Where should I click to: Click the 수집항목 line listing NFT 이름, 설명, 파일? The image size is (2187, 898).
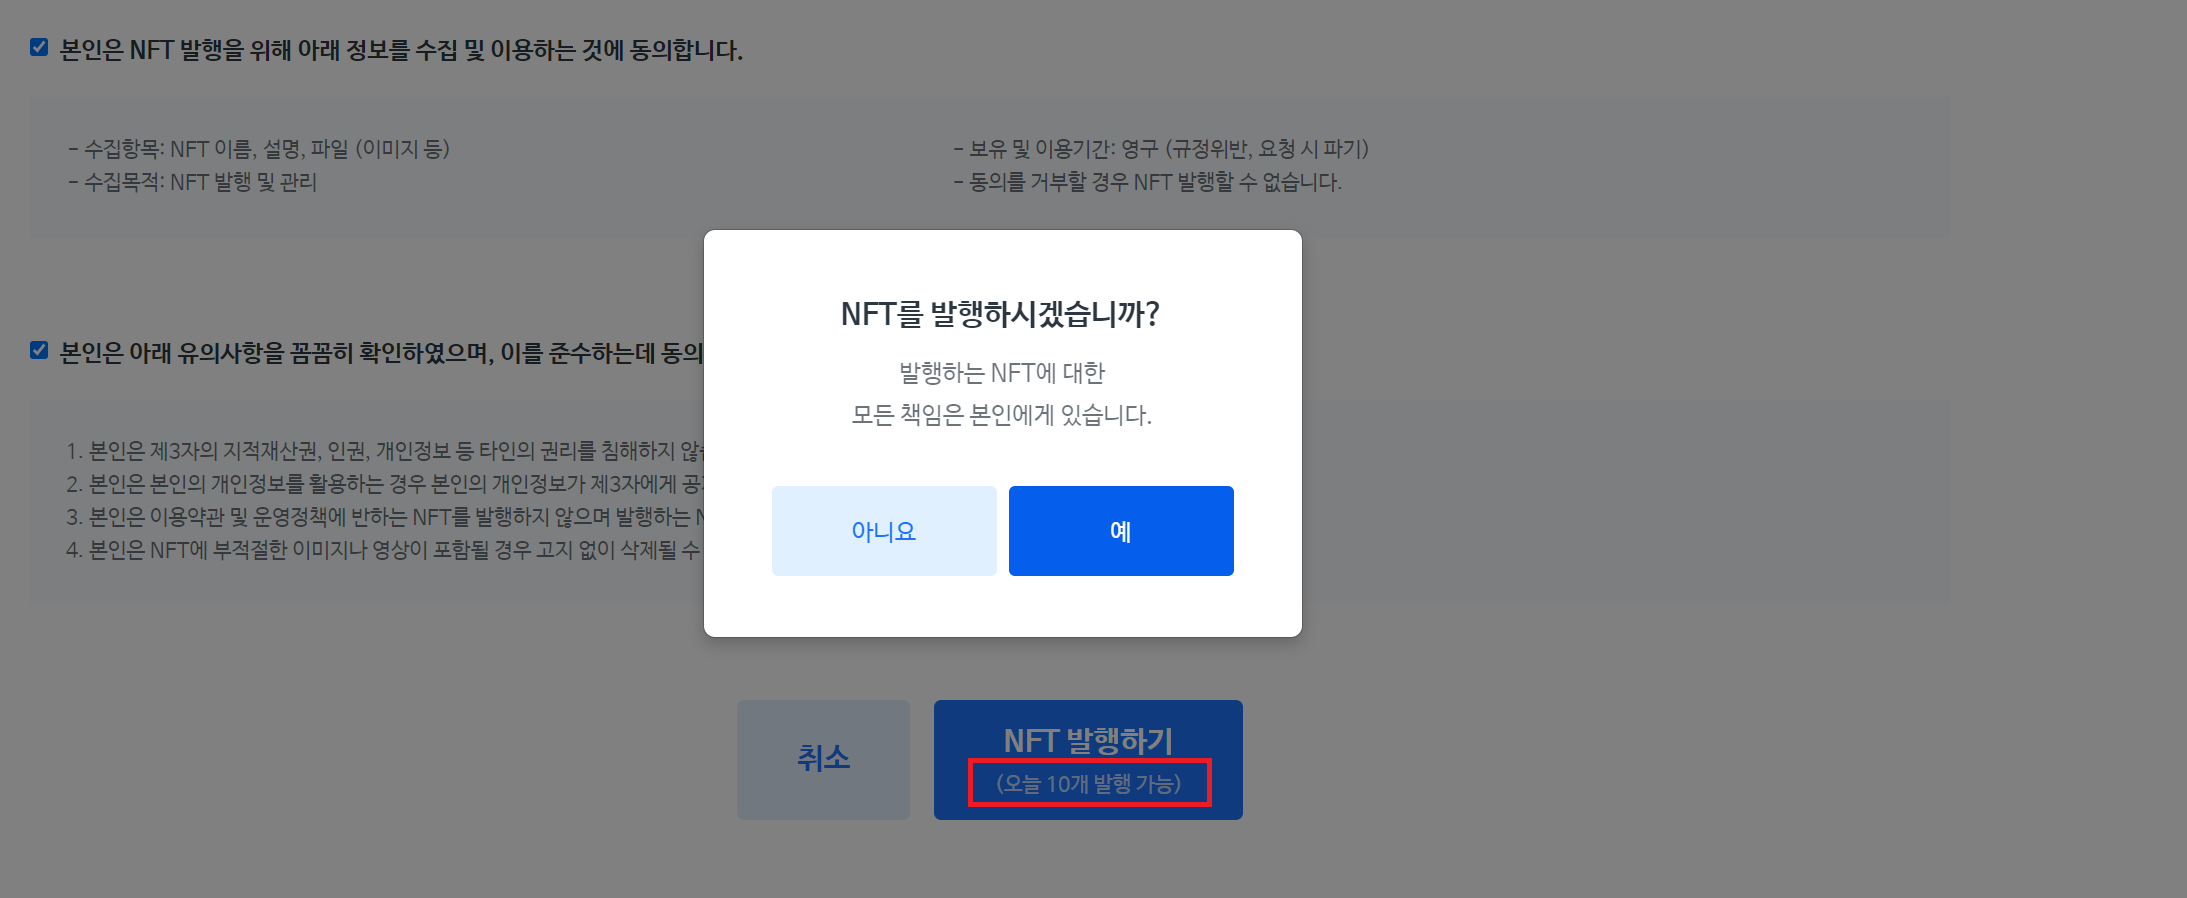[259, 149]
